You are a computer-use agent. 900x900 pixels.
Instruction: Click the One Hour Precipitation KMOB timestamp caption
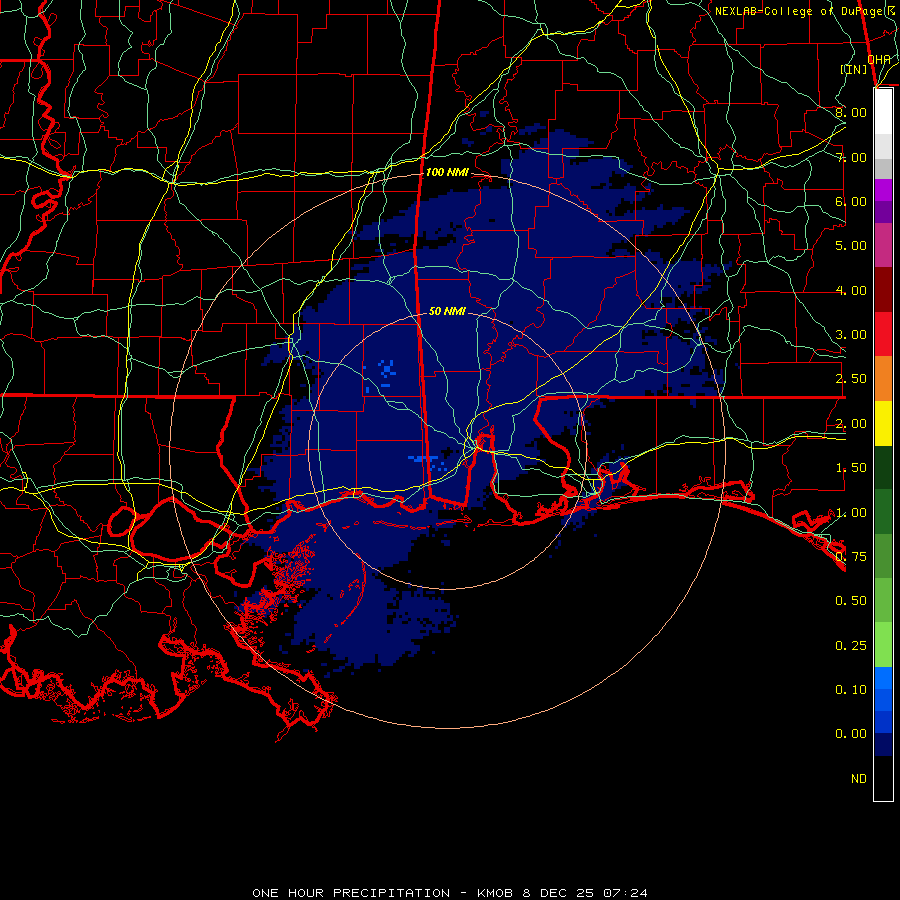(450, 893)
